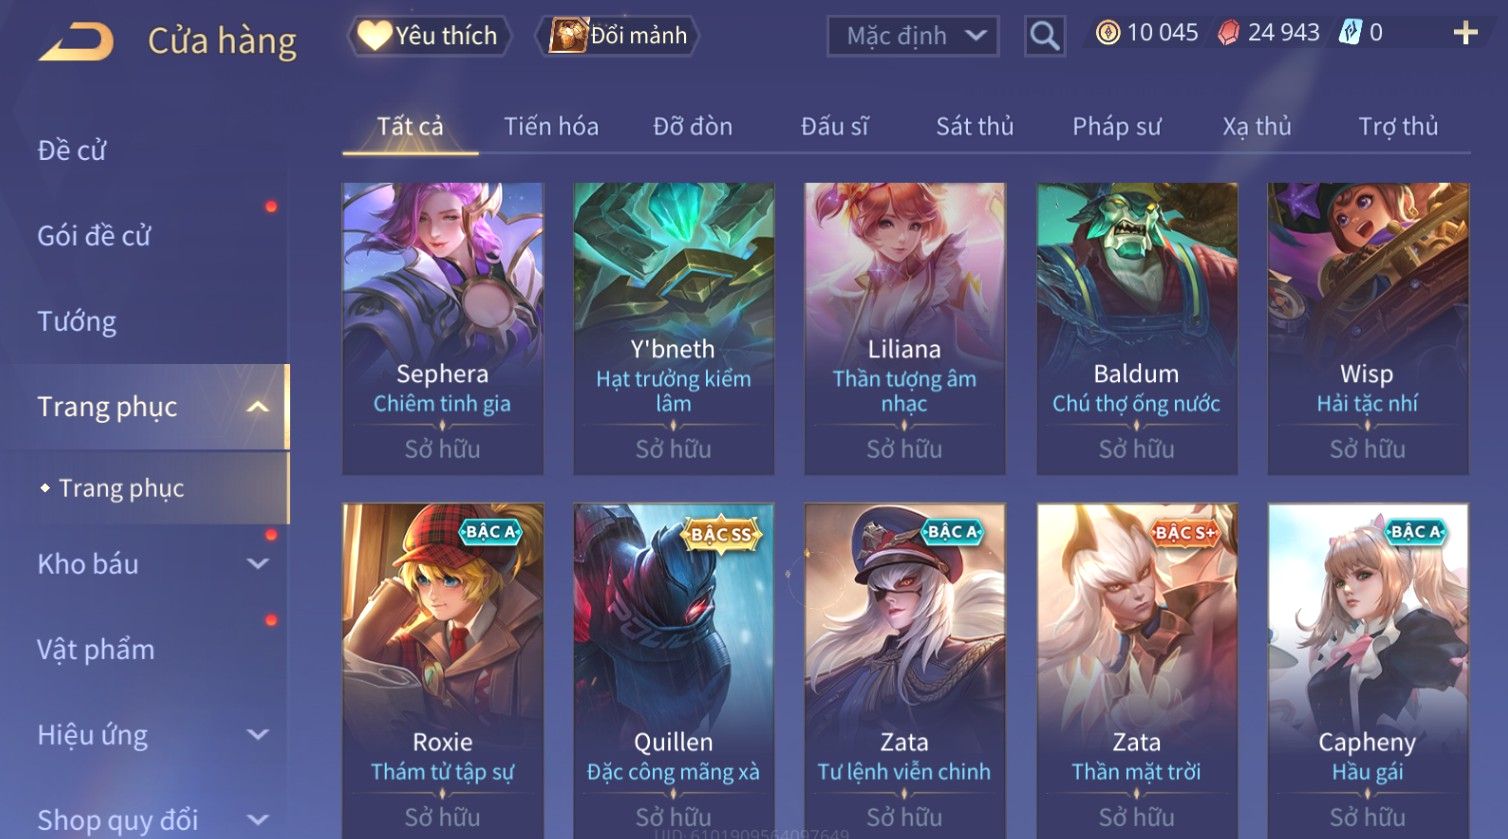Collapse the Trang phục sidebar section
1508x839 pixels.
258,407
